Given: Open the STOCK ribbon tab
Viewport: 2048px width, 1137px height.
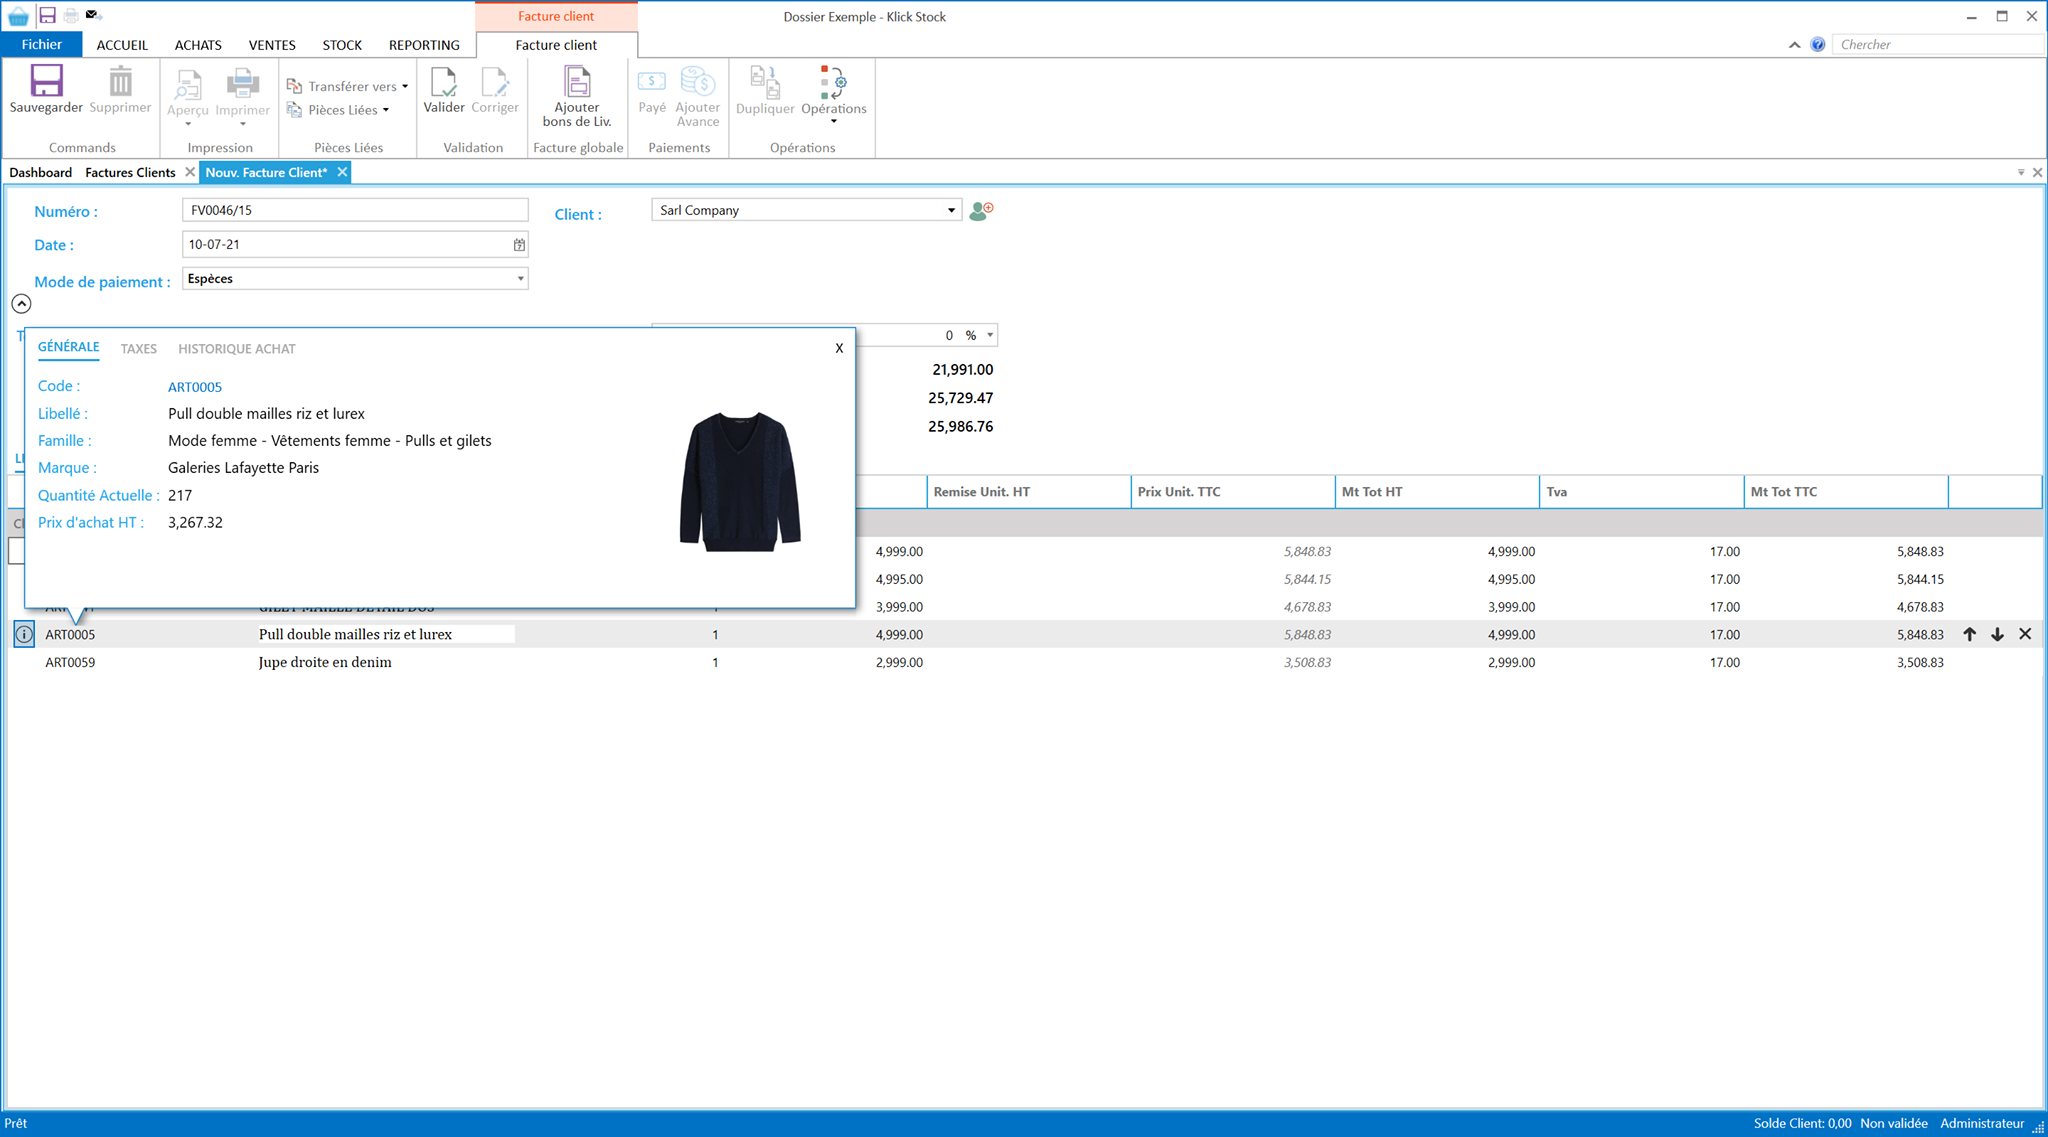Looking at the screenshot, I should 342,45.
